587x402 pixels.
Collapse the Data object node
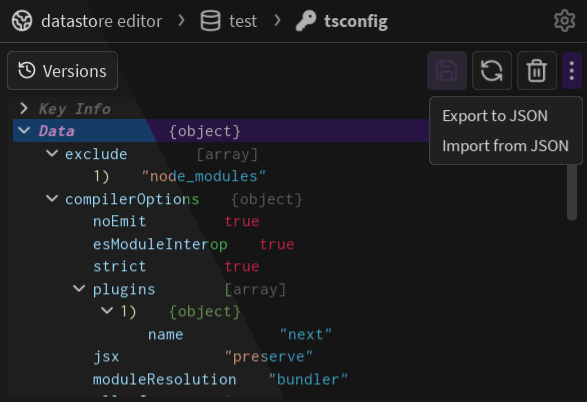(24, 131)
